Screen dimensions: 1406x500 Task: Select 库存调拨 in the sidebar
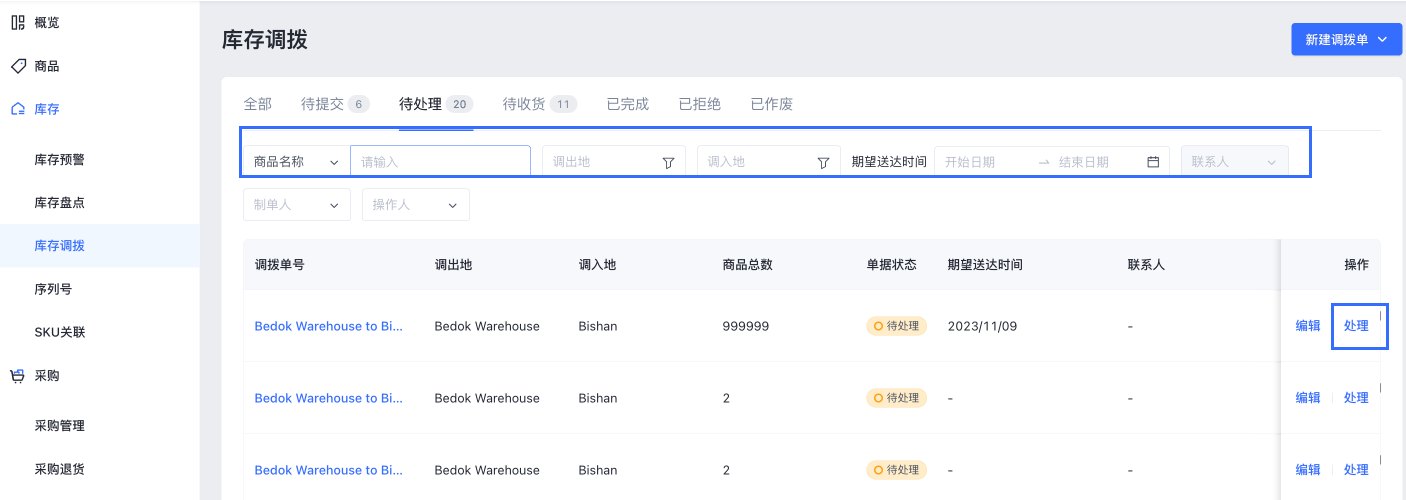[100, 245]
